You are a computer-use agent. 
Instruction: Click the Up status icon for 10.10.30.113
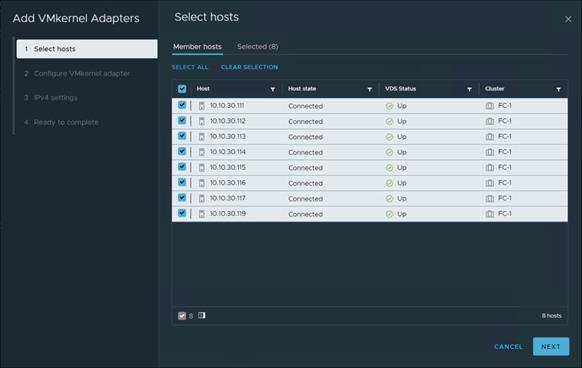[x=389, y=137]
